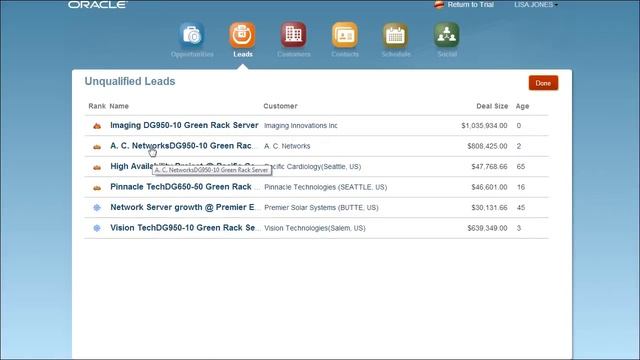Click customer Premier Solar Systems (BUTTE, US)

321,207
